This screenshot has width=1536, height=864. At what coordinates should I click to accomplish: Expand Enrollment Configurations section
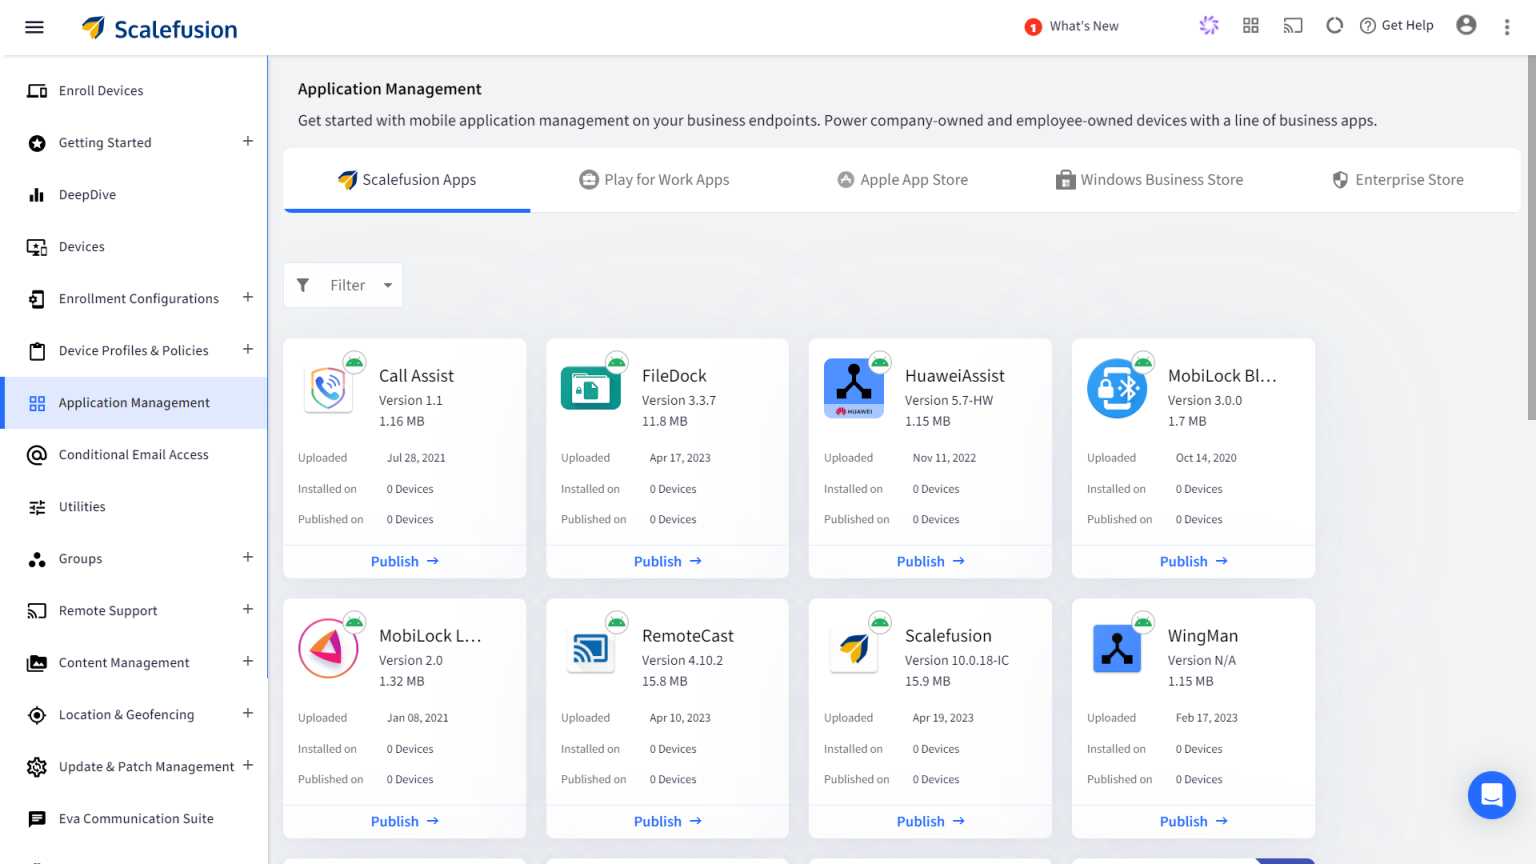coord(247,298)
